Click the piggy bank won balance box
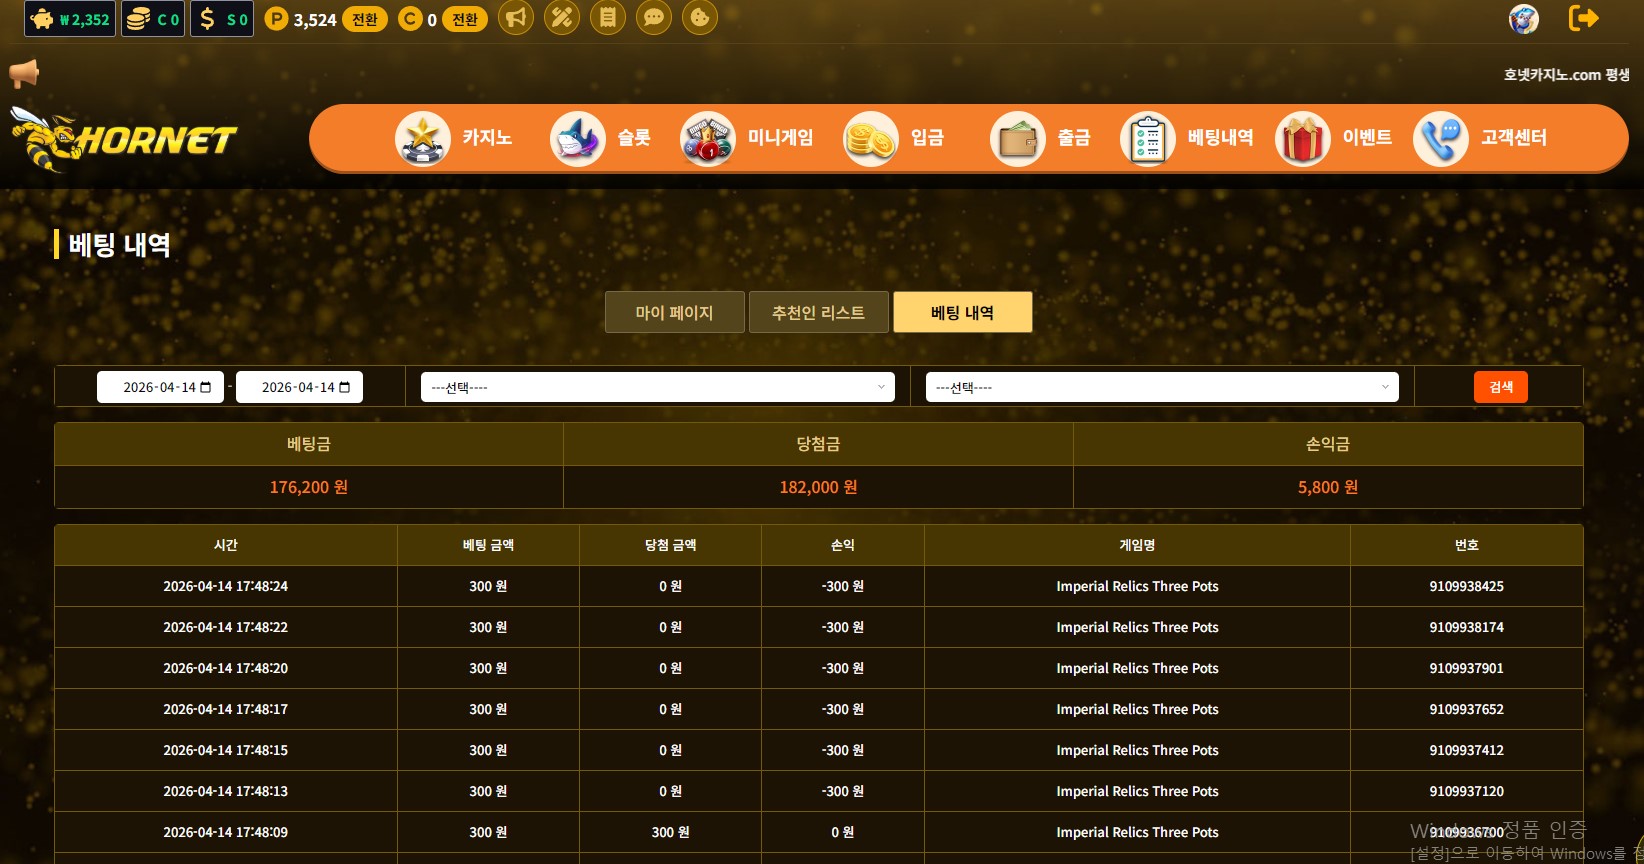Image resolution: width=1644 pixels, height=864 pixels. coord(70,19)
